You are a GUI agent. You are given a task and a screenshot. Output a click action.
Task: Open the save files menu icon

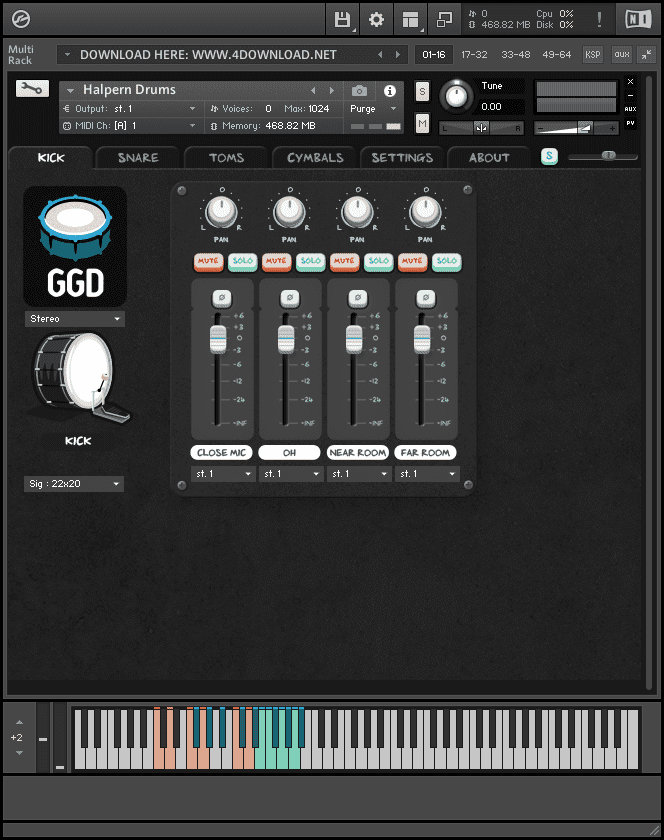[342, 20]
